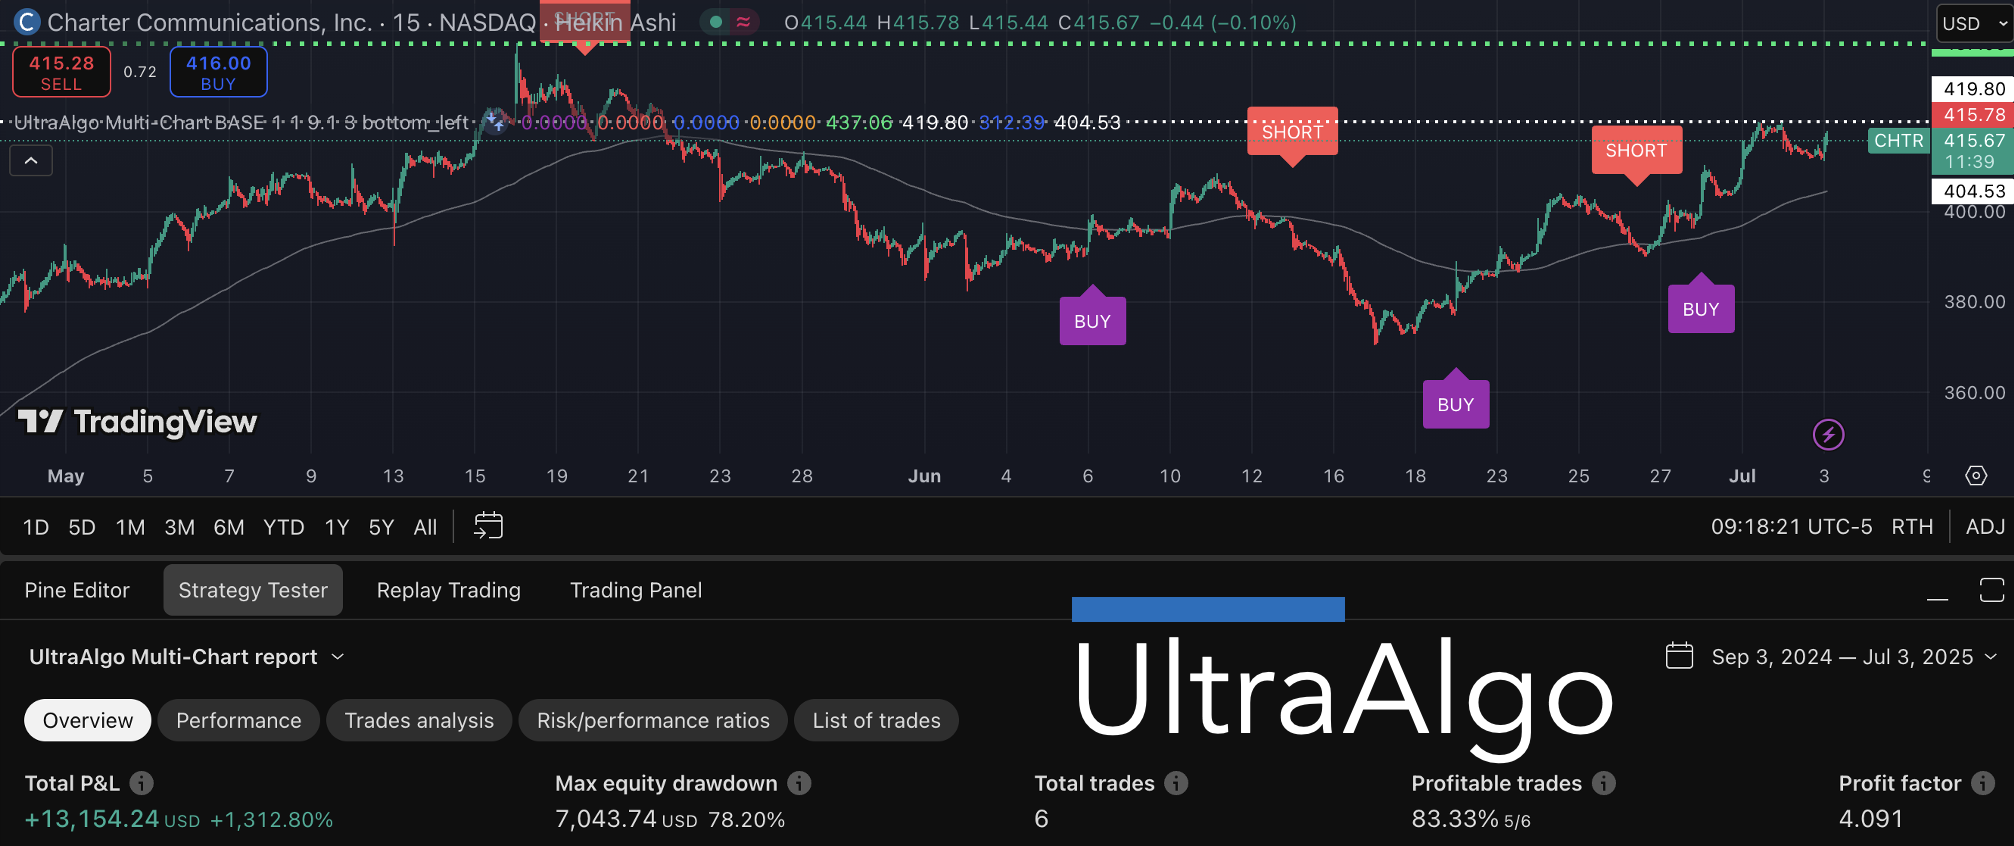Select the 6M time range

tap(229, 527)
